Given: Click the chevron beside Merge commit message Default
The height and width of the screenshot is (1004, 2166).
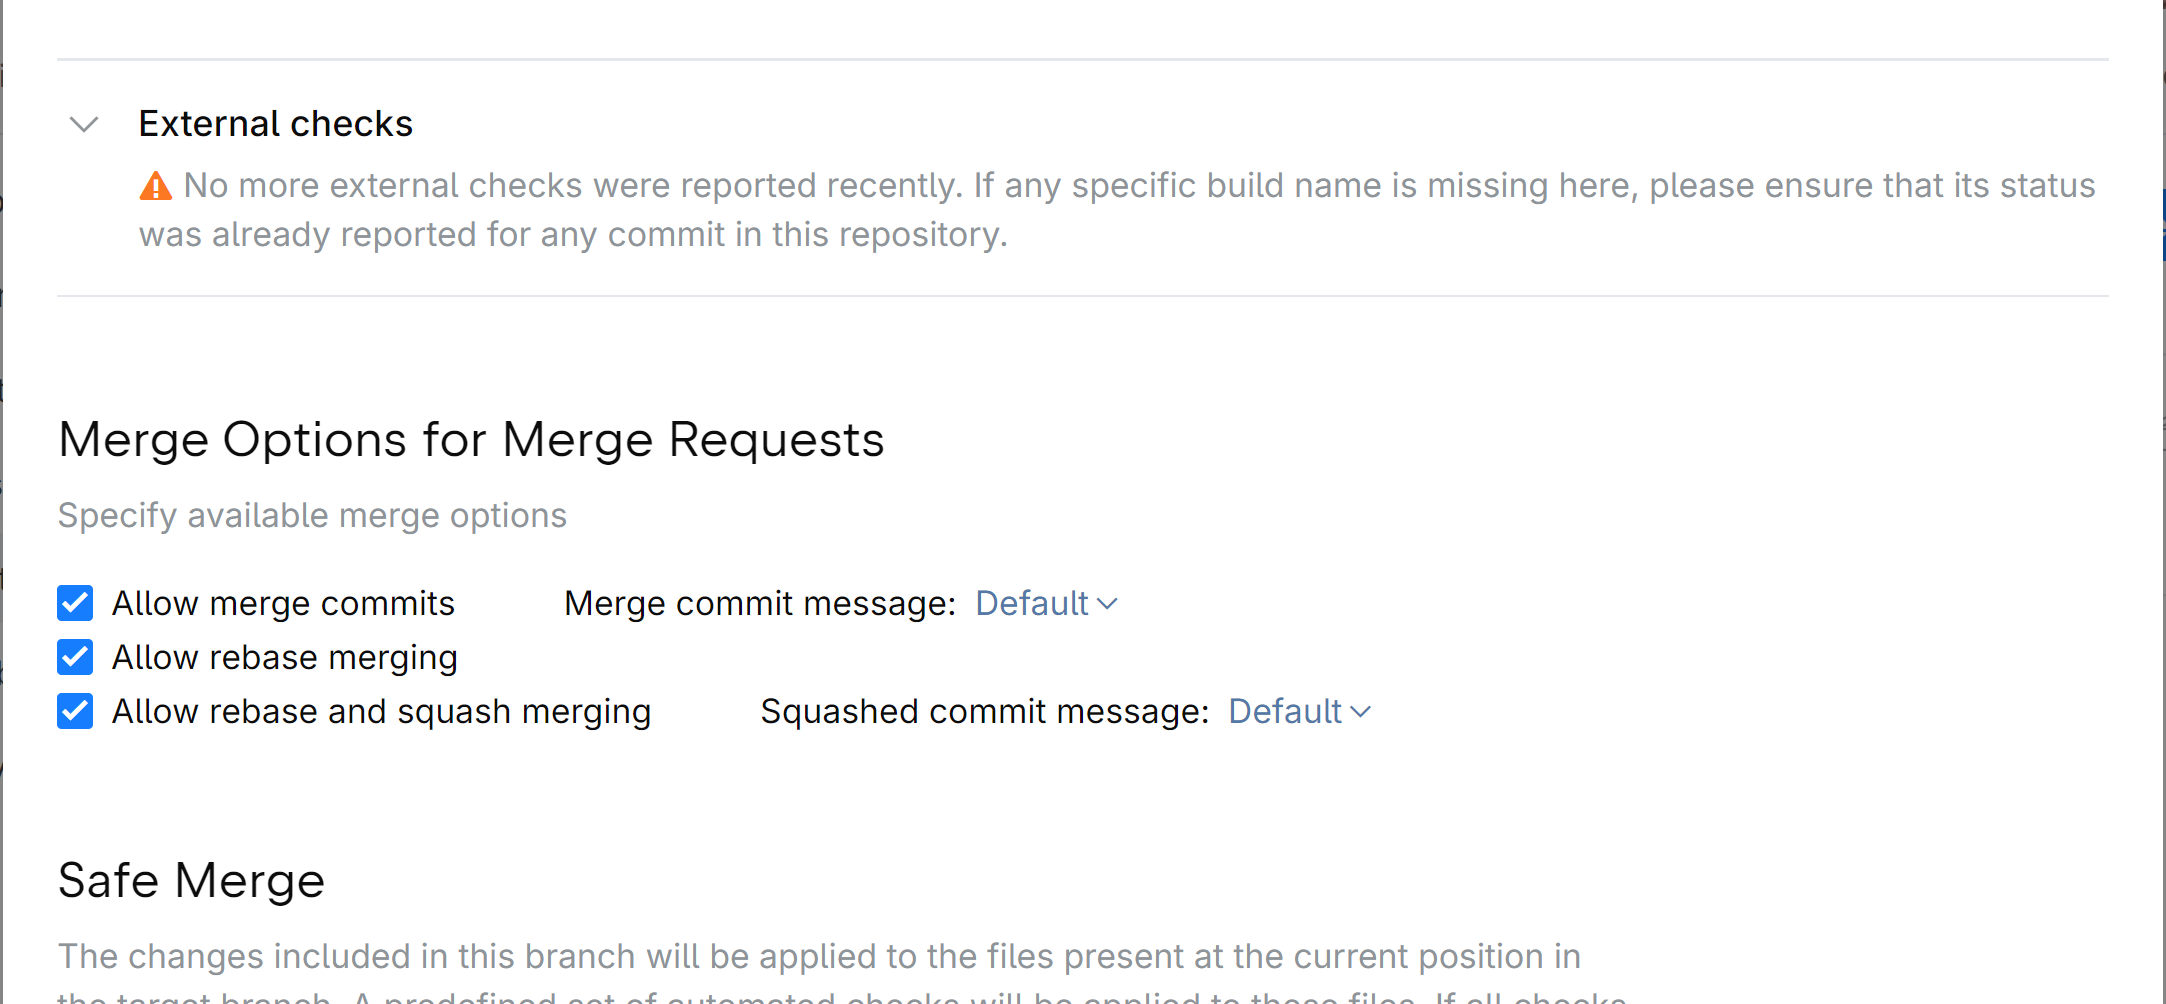Looking at the screenshot, I should 1107,604.
